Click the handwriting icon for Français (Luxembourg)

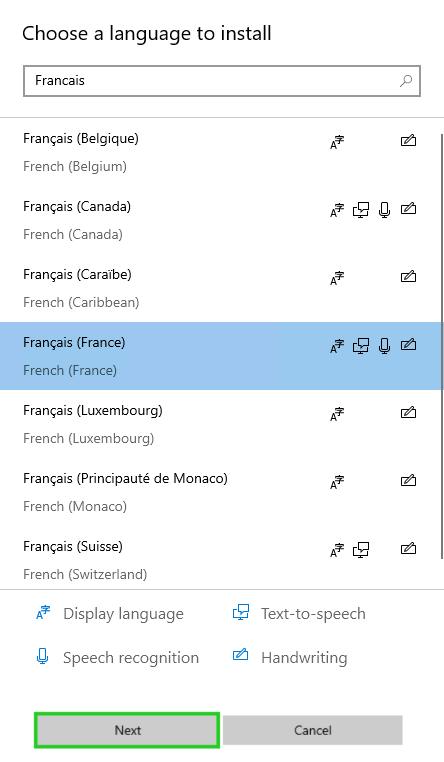tap(409, 413)
